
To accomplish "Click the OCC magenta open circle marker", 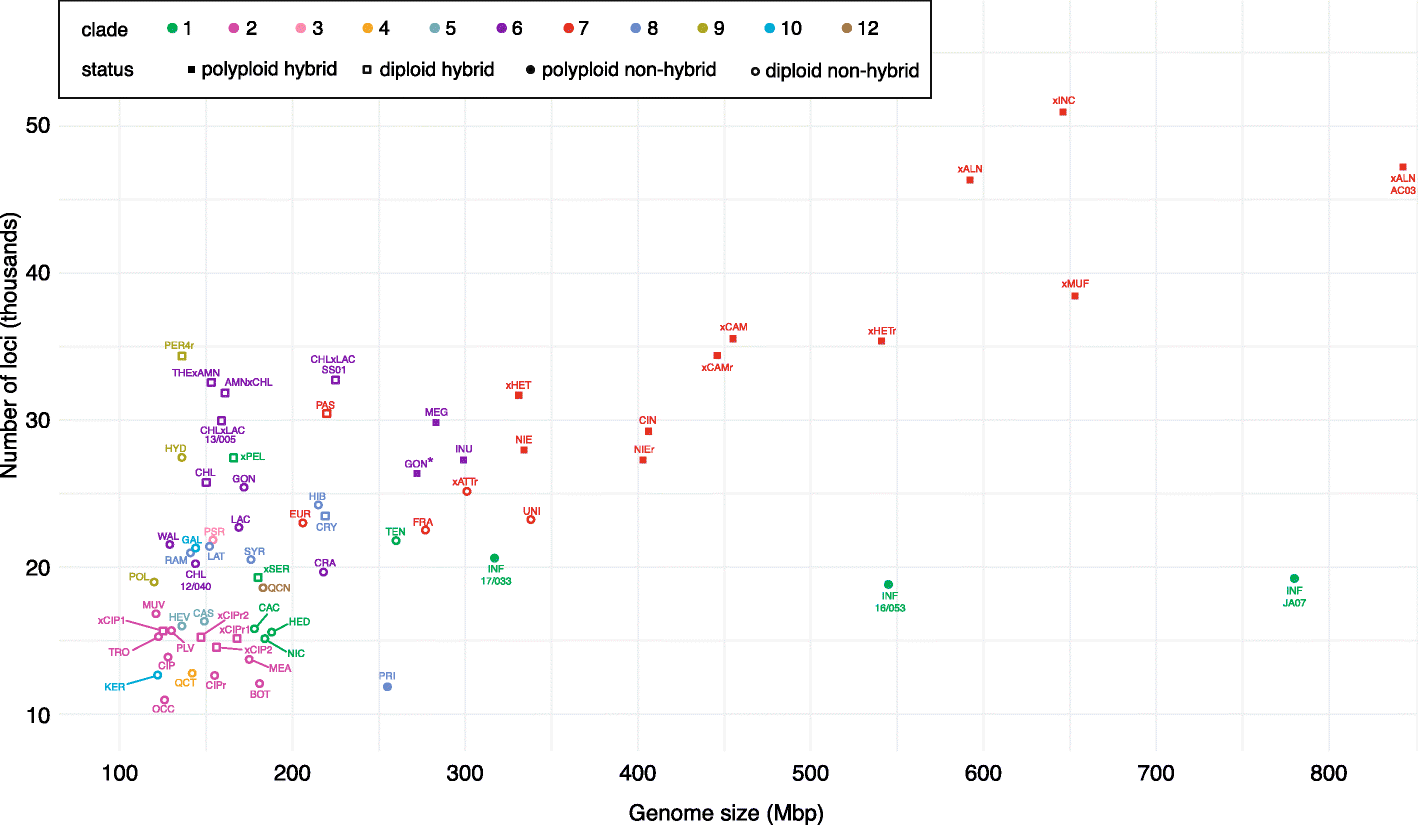I will (x=164, y=700).
